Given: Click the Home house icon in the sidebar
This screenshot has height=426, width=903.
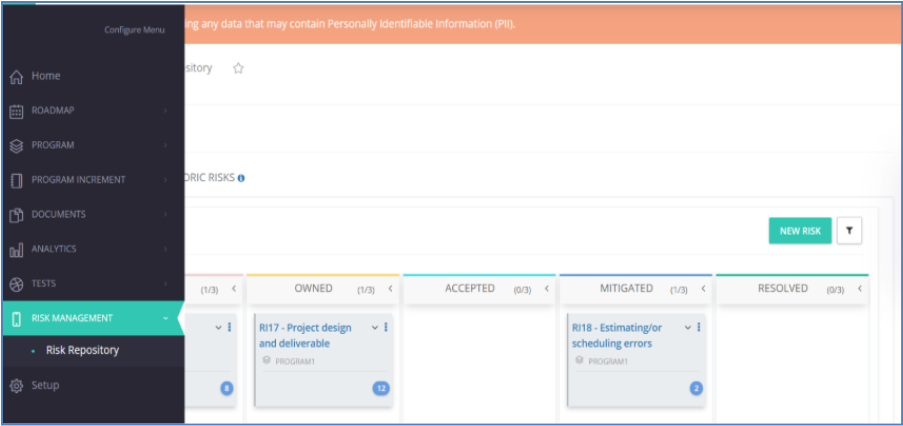Looking at the screenshot, I should [17, 76].
